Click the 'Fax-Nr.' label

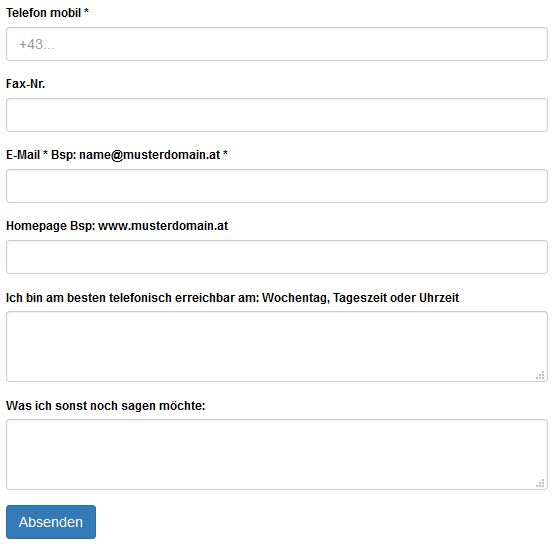click(x=26, y=85)
